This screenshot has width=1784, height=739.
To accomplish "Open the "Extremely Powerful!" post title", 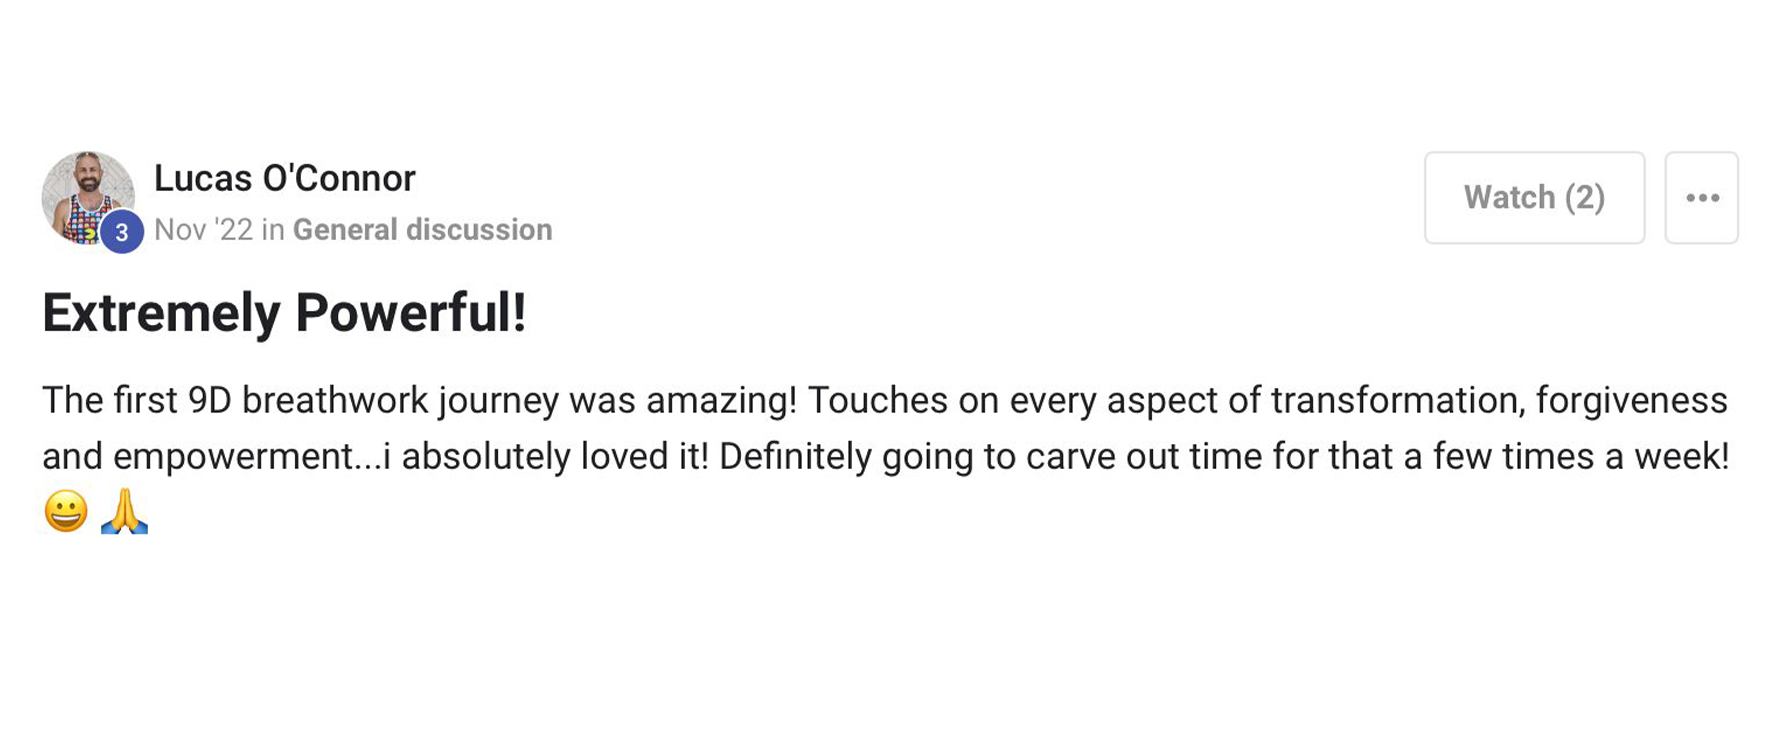I will [284, 313].
